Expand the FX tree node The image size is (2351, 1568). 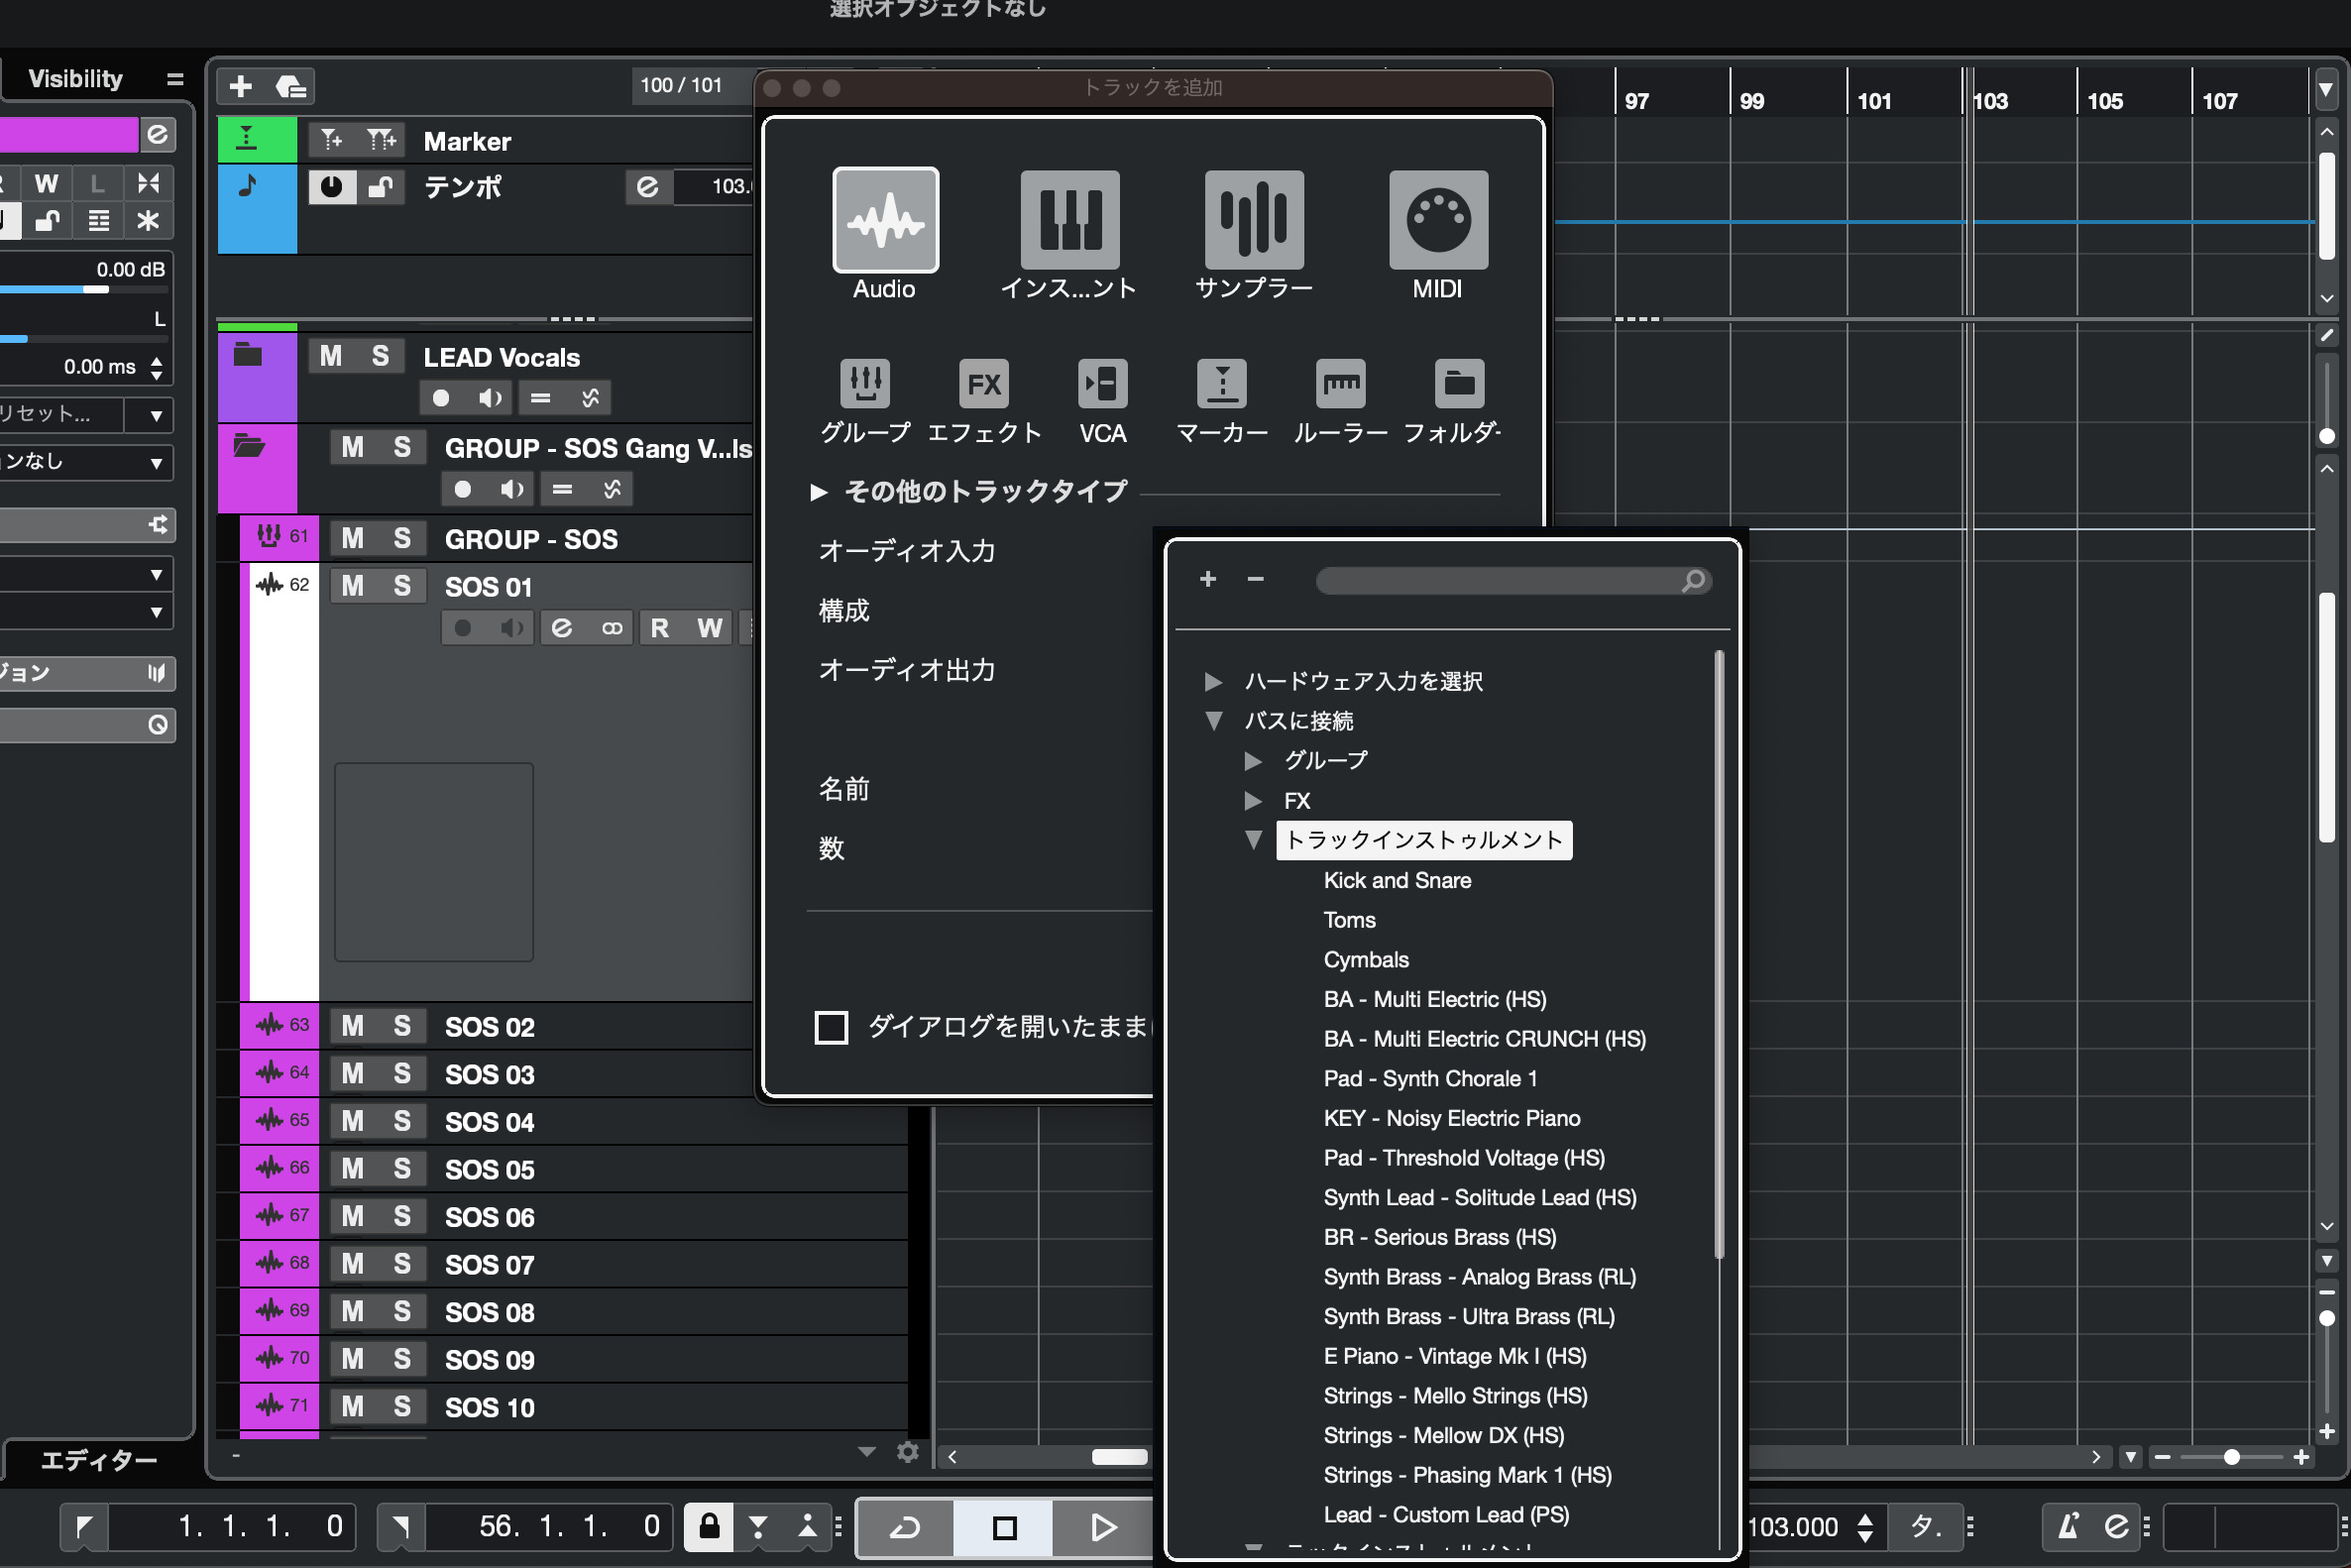(1253, 801)
